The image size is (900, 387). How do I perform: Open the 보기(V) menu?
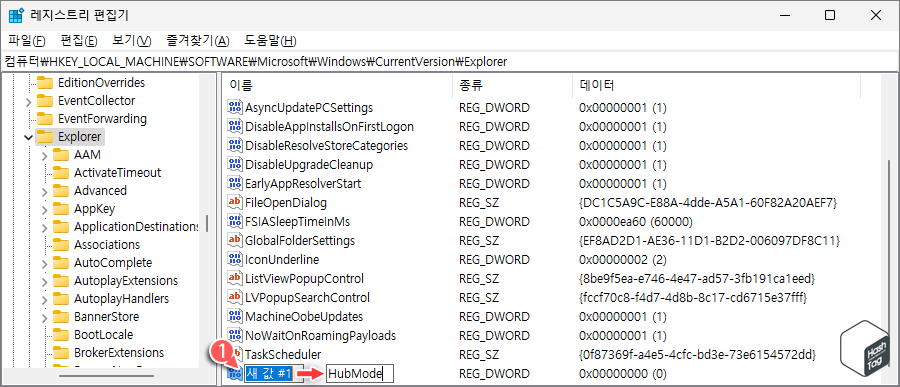[131, 41]
